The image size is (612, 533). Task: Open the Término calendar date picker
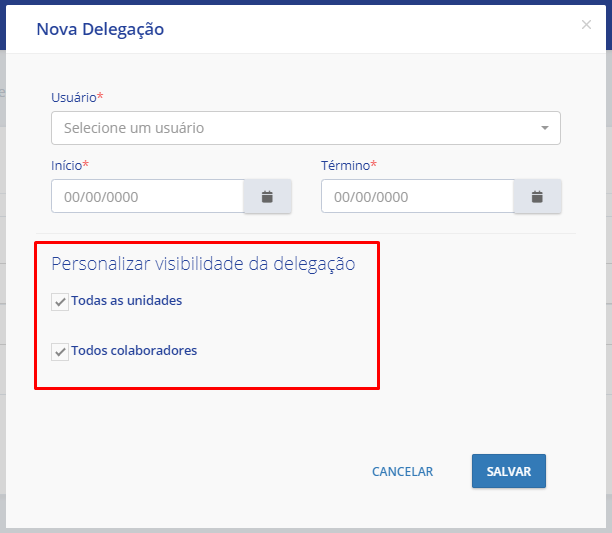[537, 197]
